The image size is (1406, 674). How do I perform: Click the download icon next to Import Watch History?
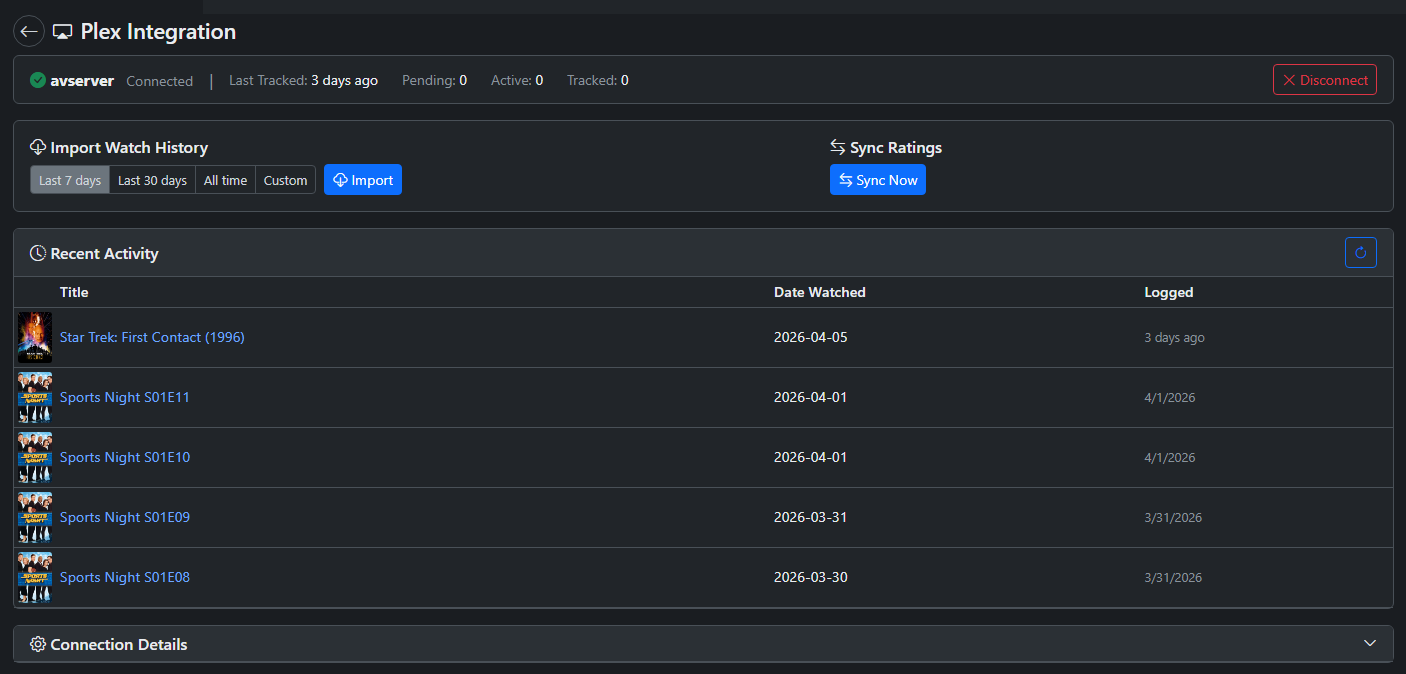pos(37,147)
